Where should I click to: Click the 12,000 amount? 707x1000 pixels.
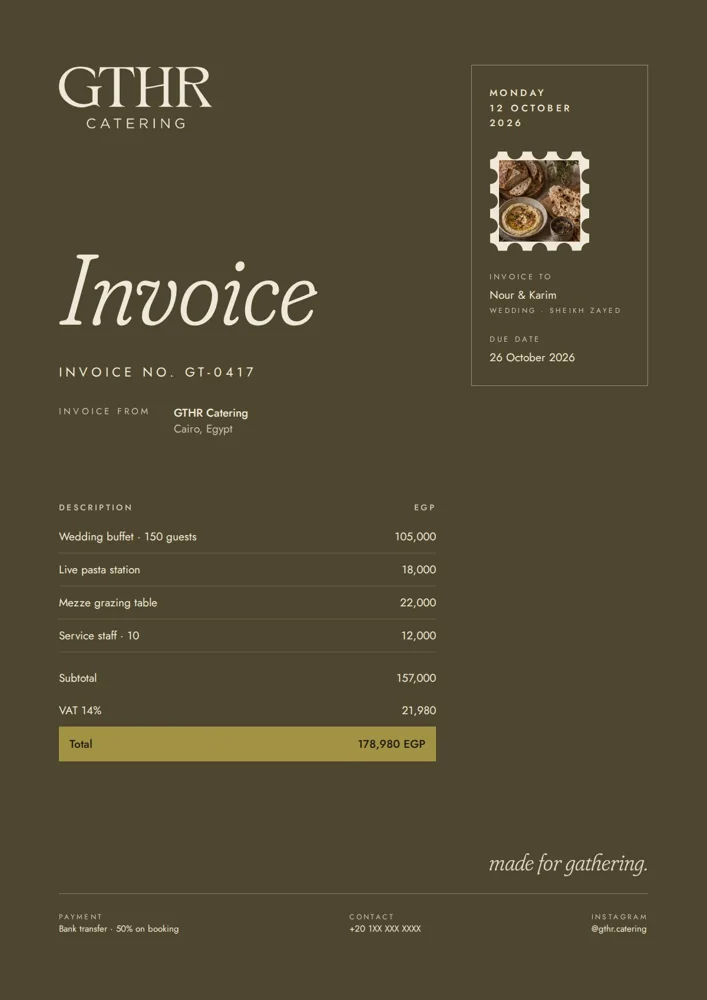click(419, 636)
